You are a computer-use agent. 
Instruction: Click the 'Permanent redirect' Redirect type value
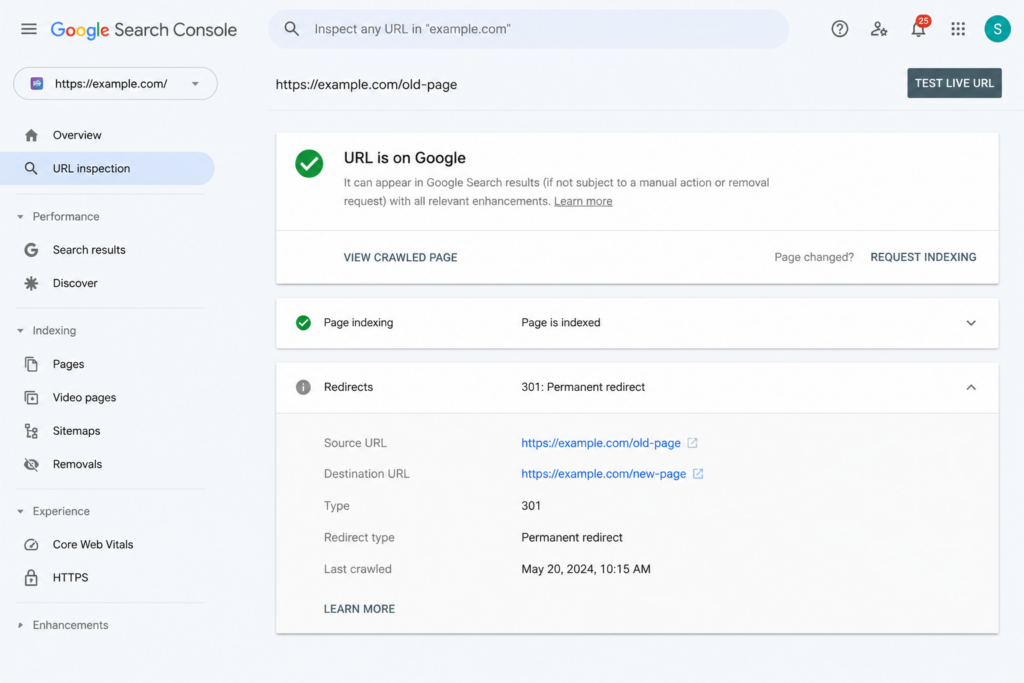572,537
